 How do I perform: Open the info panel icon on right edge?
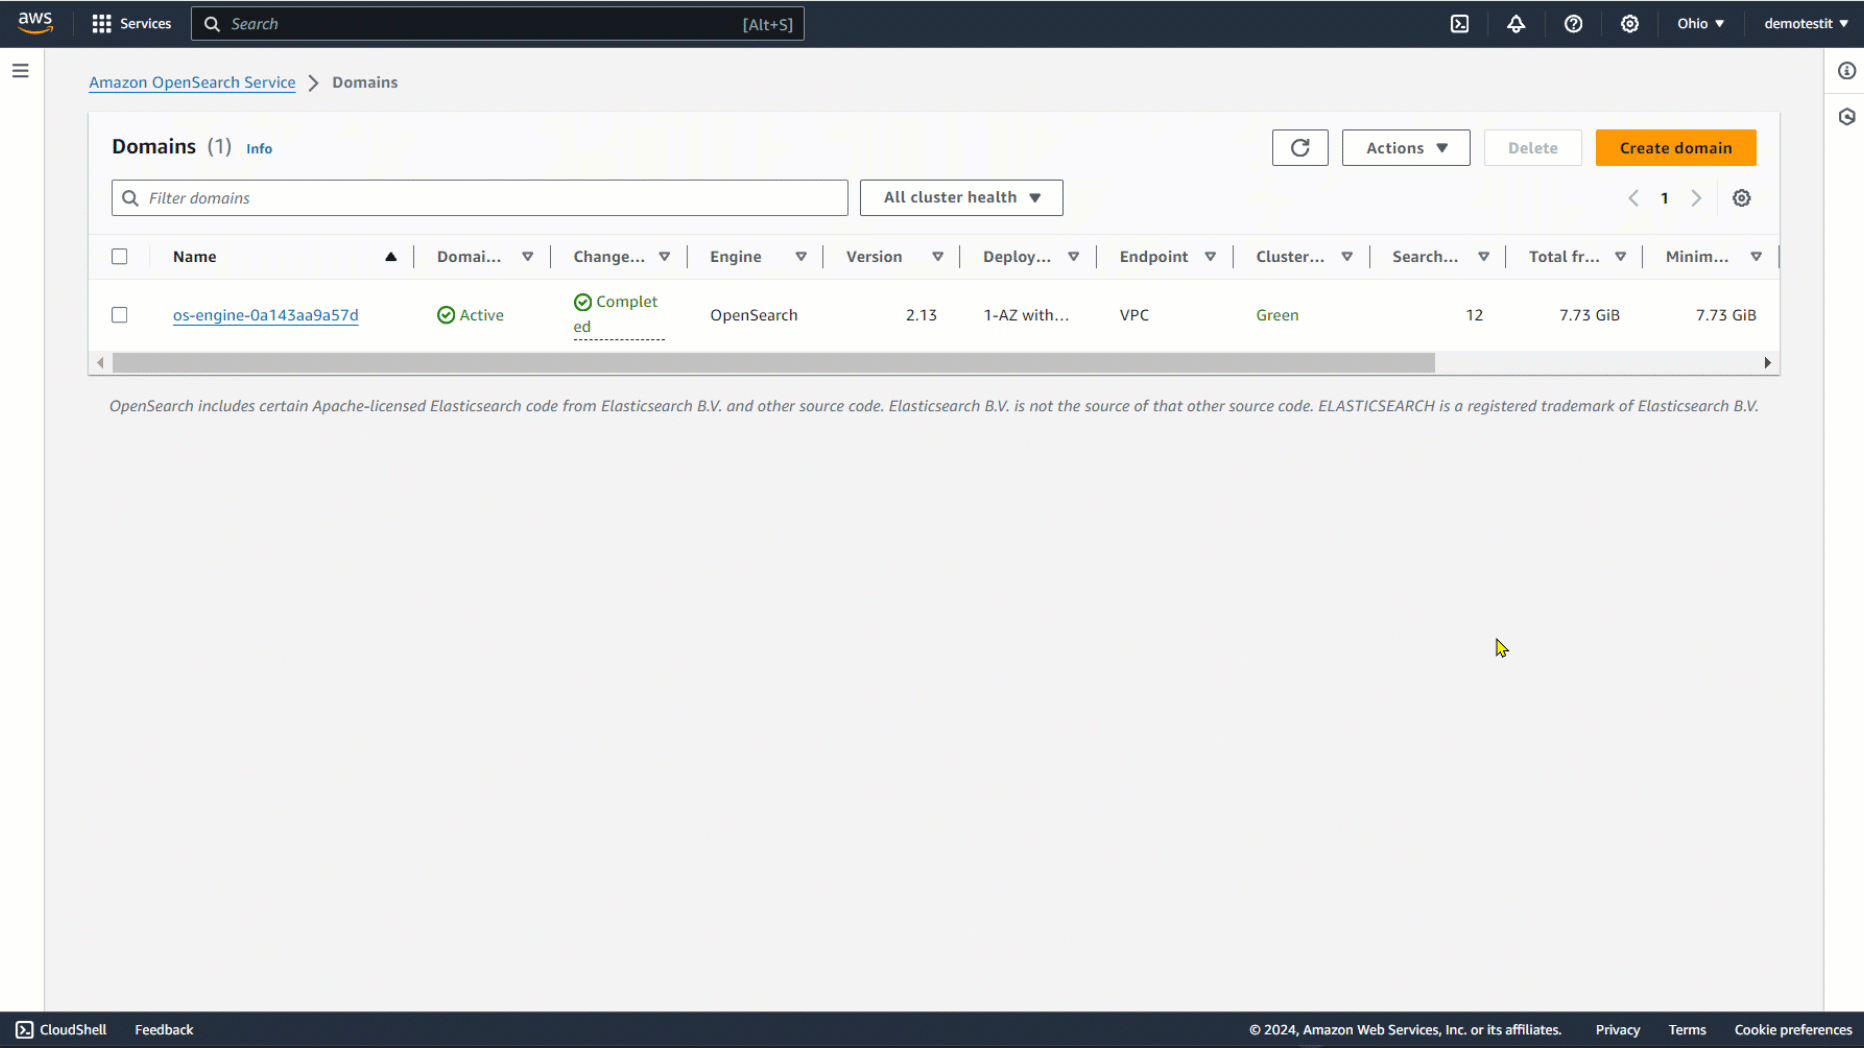click(x=1847, y=71)
